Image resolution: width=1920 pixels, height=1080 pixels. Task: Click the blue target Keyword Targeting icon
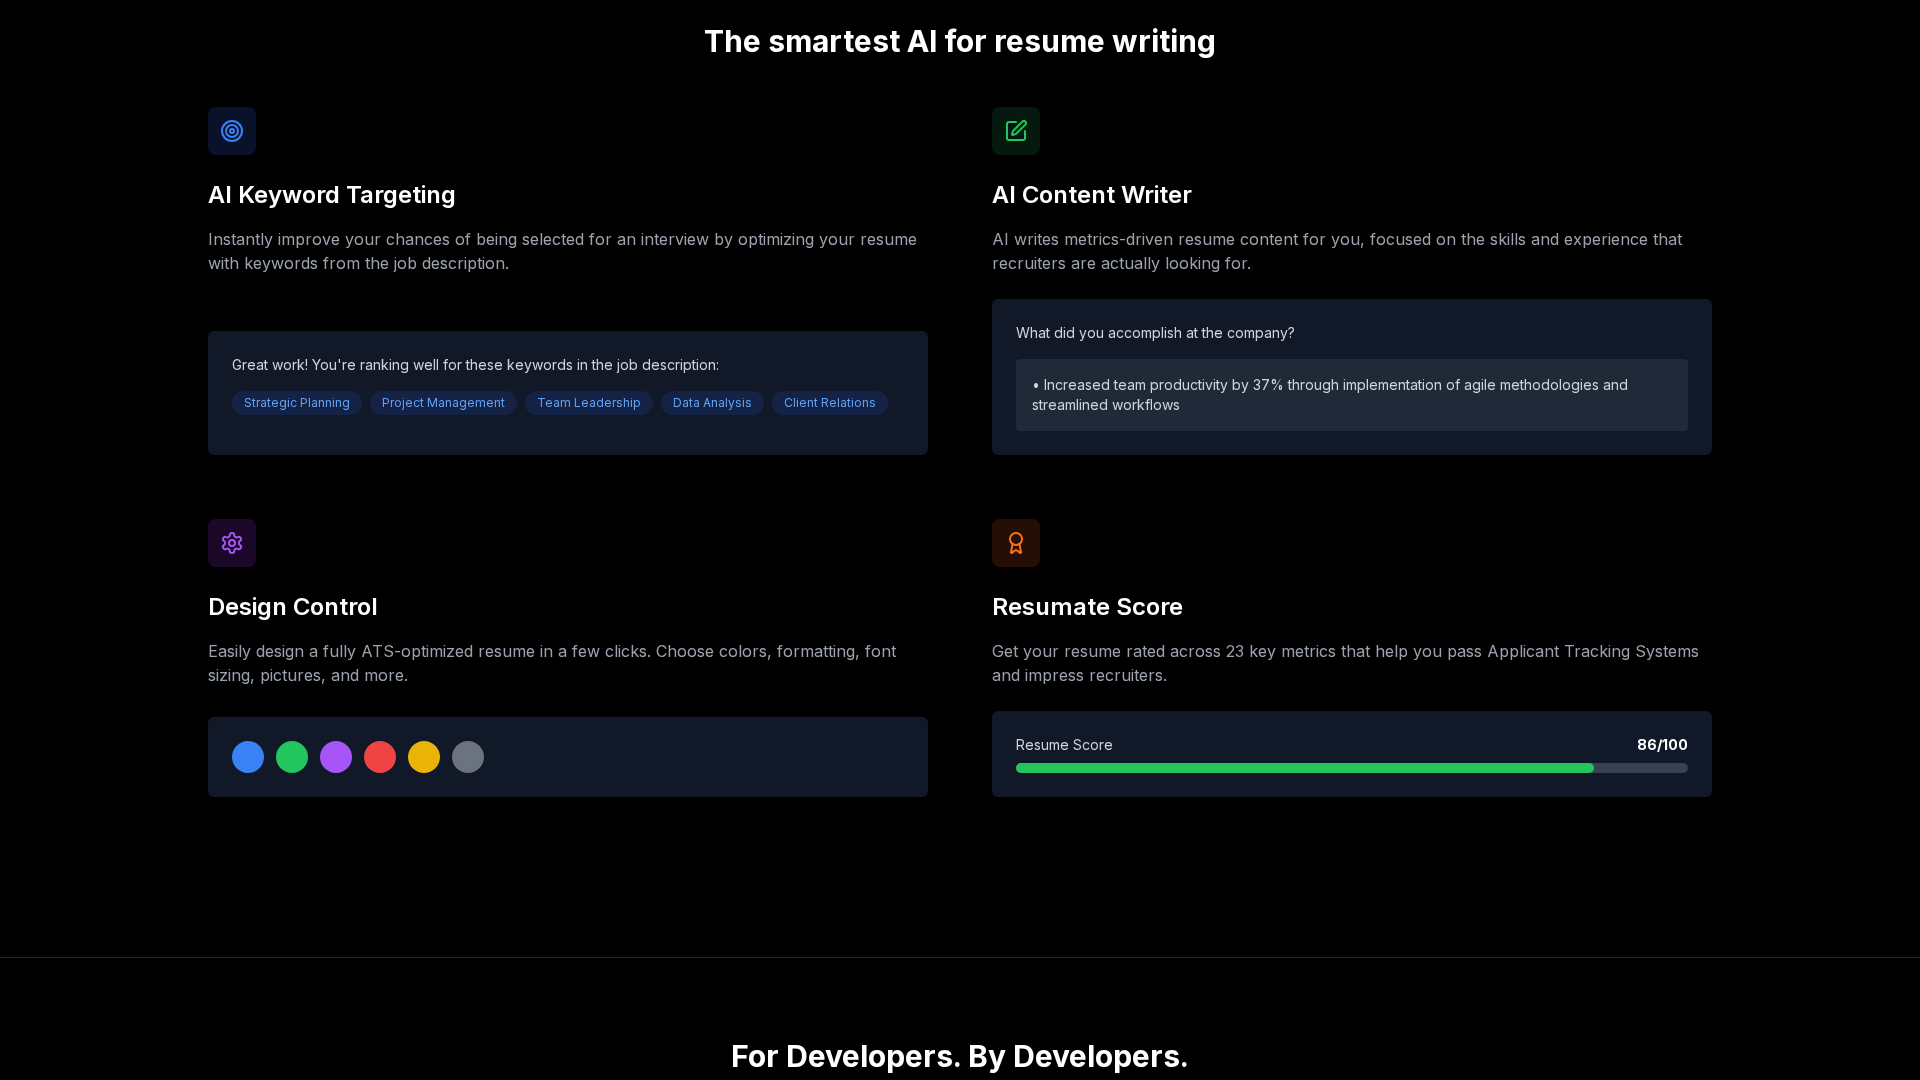tap(232, 131)
